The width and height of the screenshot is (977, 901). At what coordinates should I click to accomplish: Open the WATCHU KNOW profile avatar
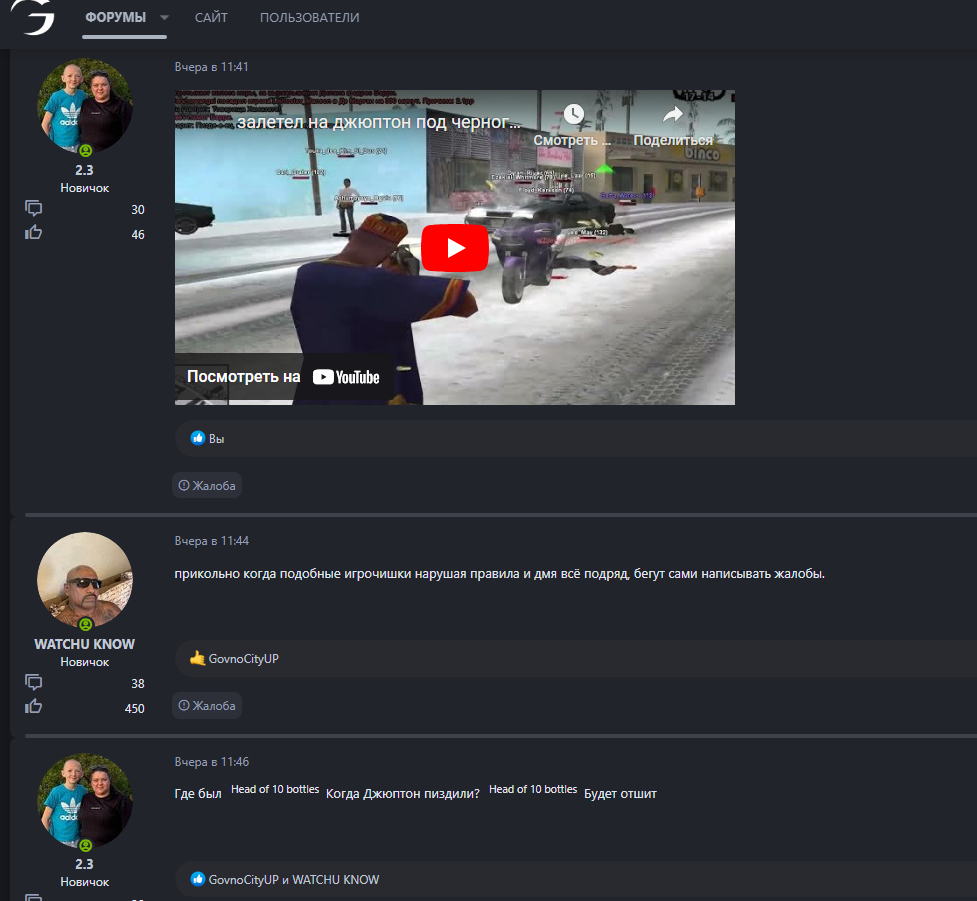pos(85,580)
